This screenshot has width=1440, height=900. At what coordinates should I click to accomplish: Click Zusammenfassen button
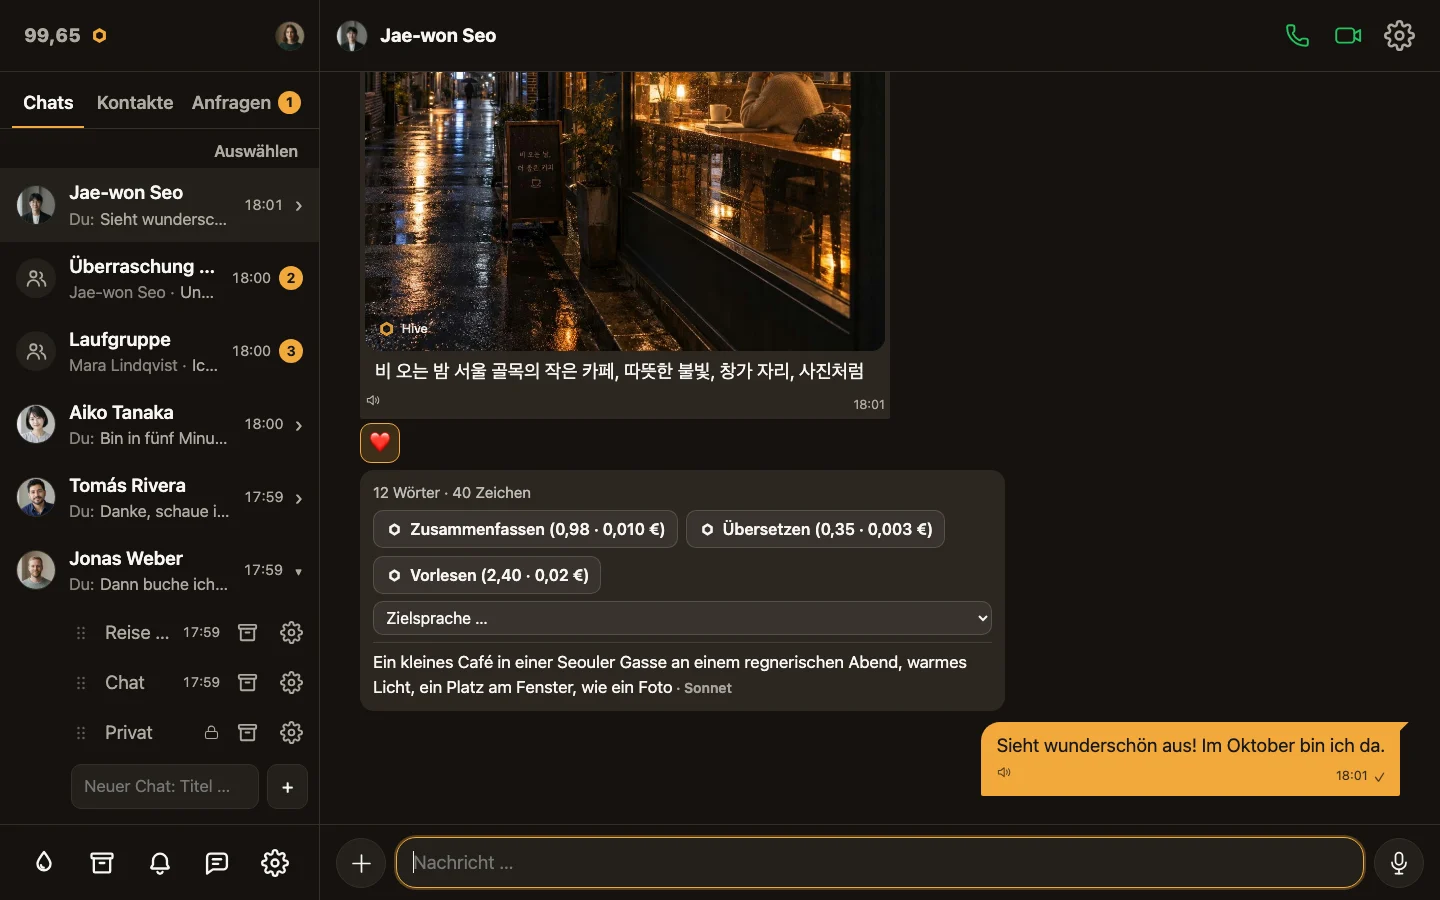pyautogui.click(x=526, y=529)
